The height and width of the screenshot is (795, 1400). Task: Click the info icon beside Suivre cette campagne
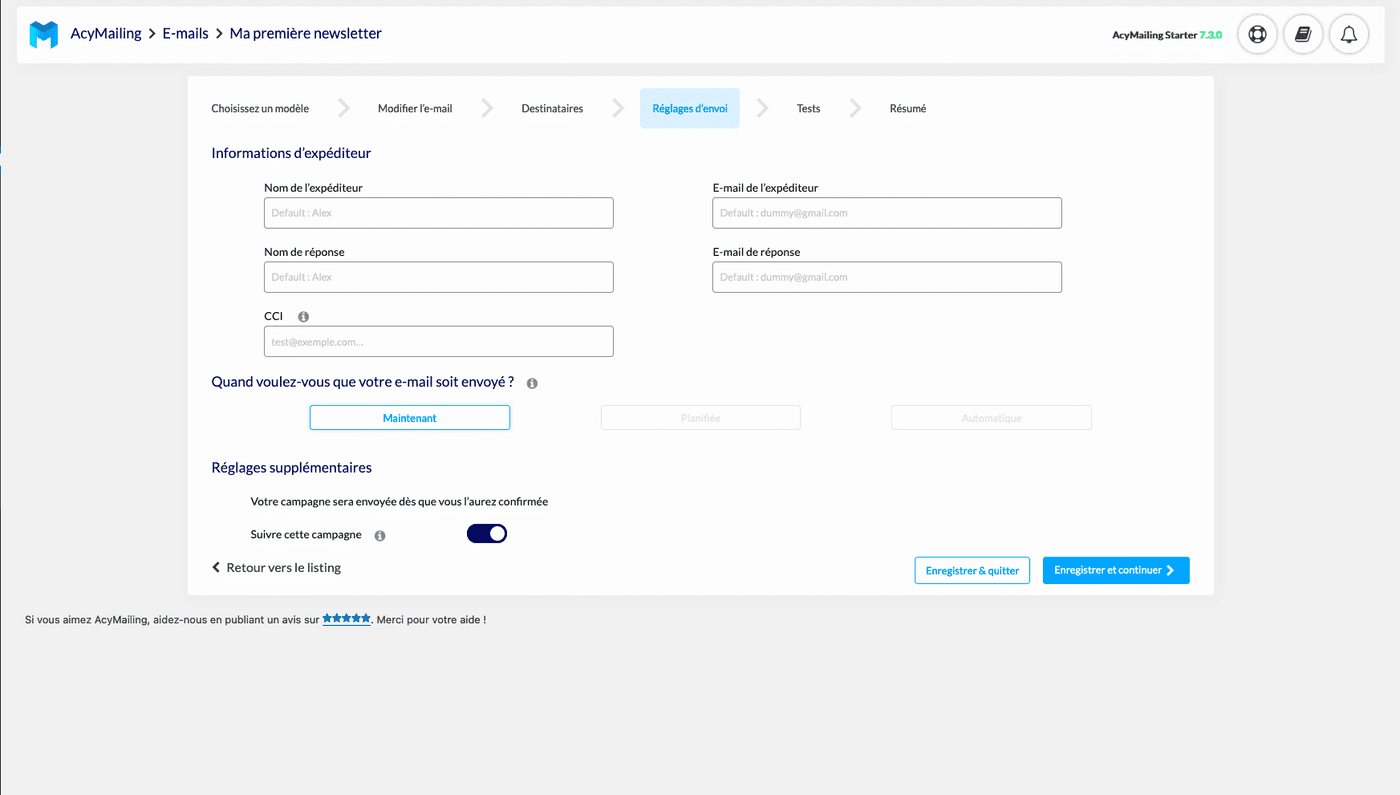(379, 535)
